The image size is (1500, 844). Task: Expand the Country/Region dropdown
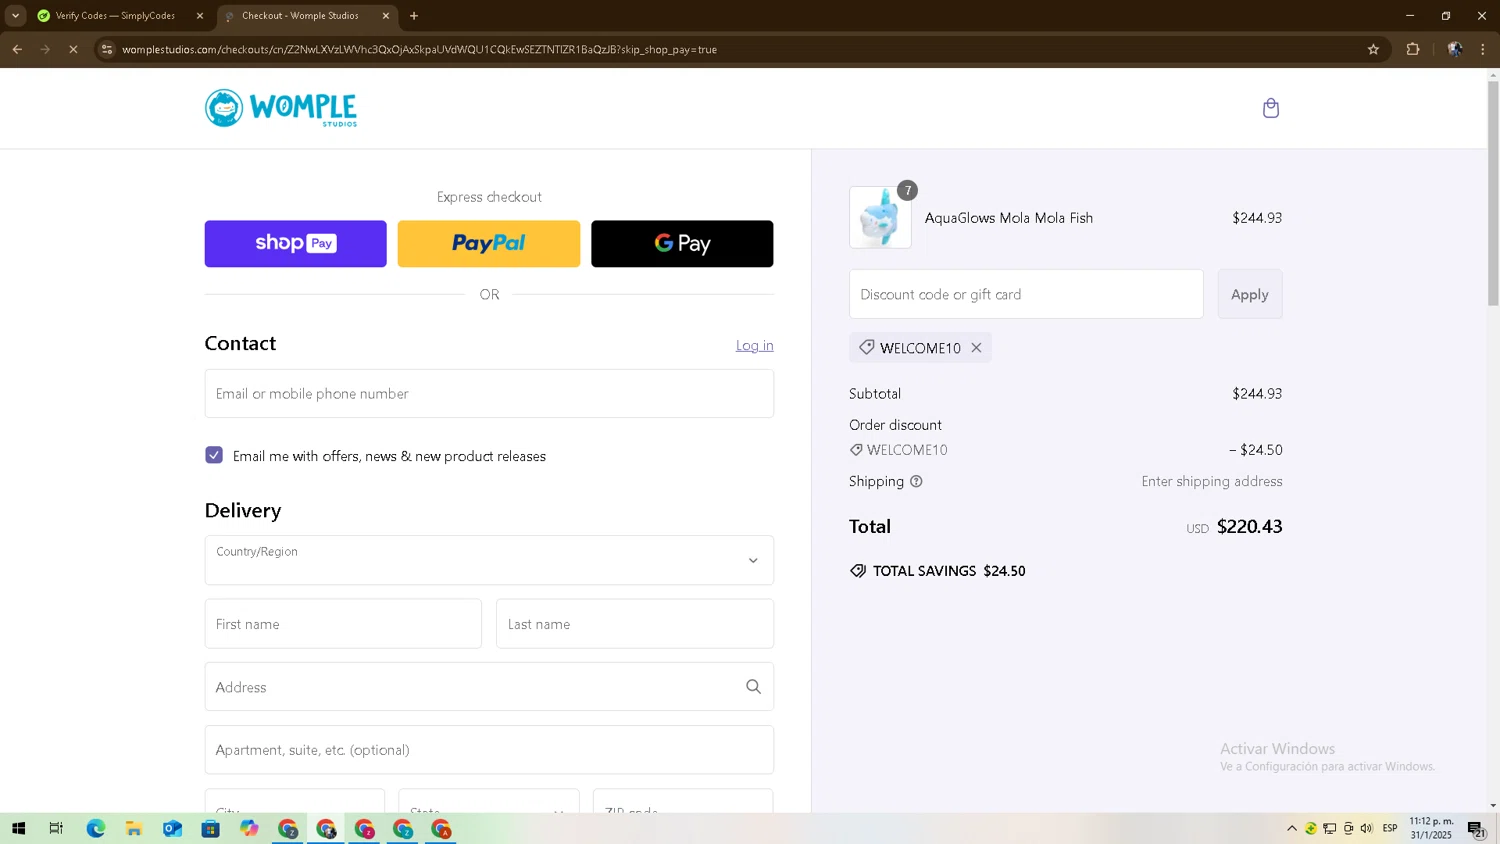(x=489, y=560)
